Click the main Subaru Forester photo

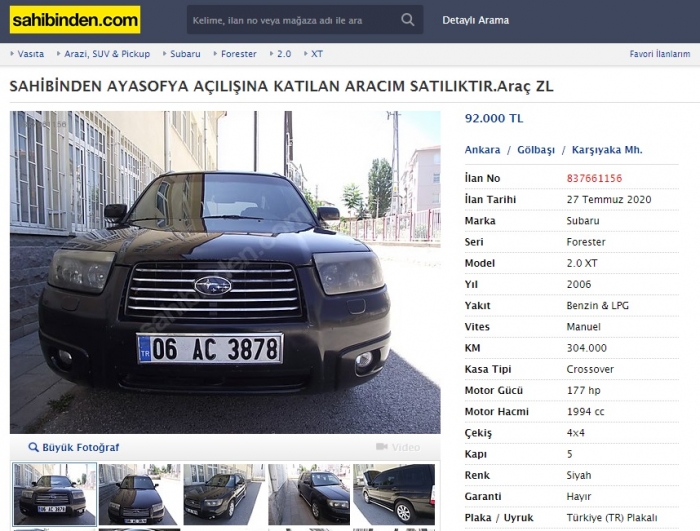(225, 272)
